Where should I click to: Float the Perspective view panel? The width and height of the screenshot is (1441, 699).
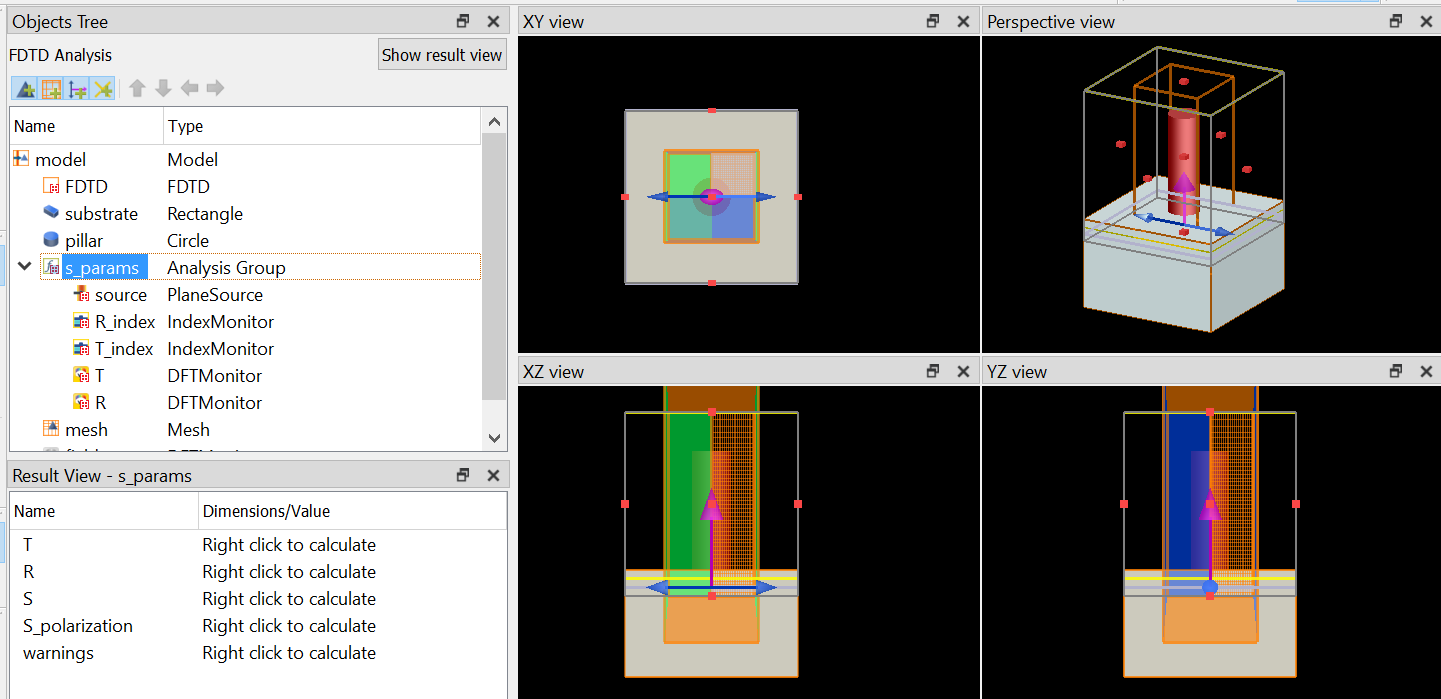point(1395,21)
